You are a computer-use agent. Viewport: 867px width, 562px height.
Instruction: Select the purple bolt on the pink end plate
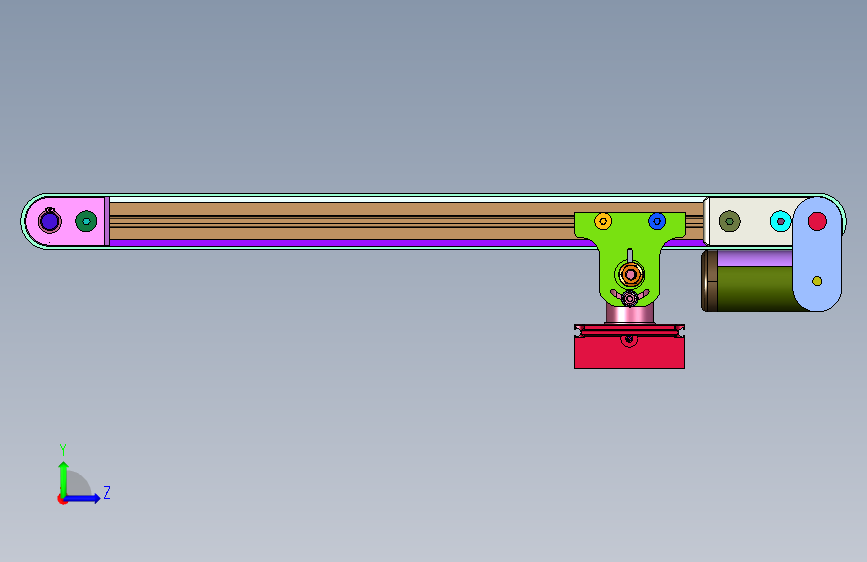point(49,221)
